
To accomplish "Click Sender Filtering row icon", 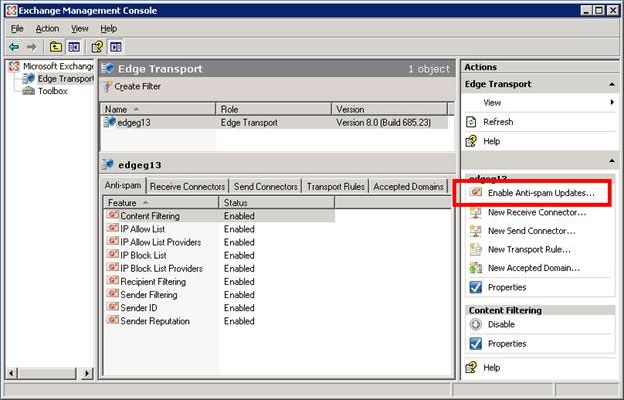I will 113,294.
